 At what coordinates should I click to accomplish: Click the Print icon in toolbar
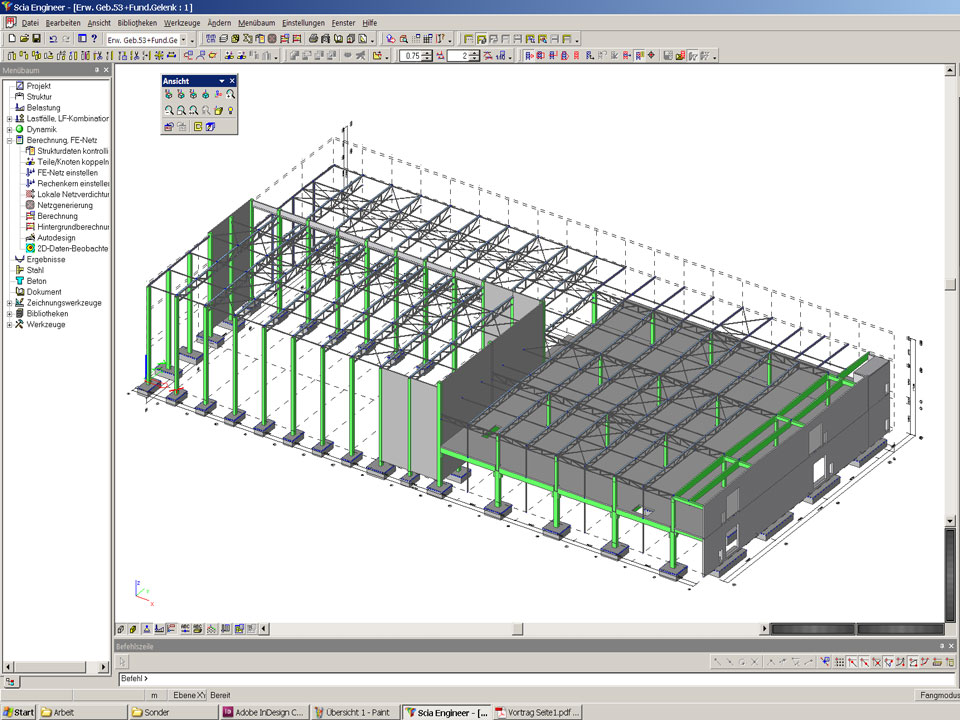point(313,39)
